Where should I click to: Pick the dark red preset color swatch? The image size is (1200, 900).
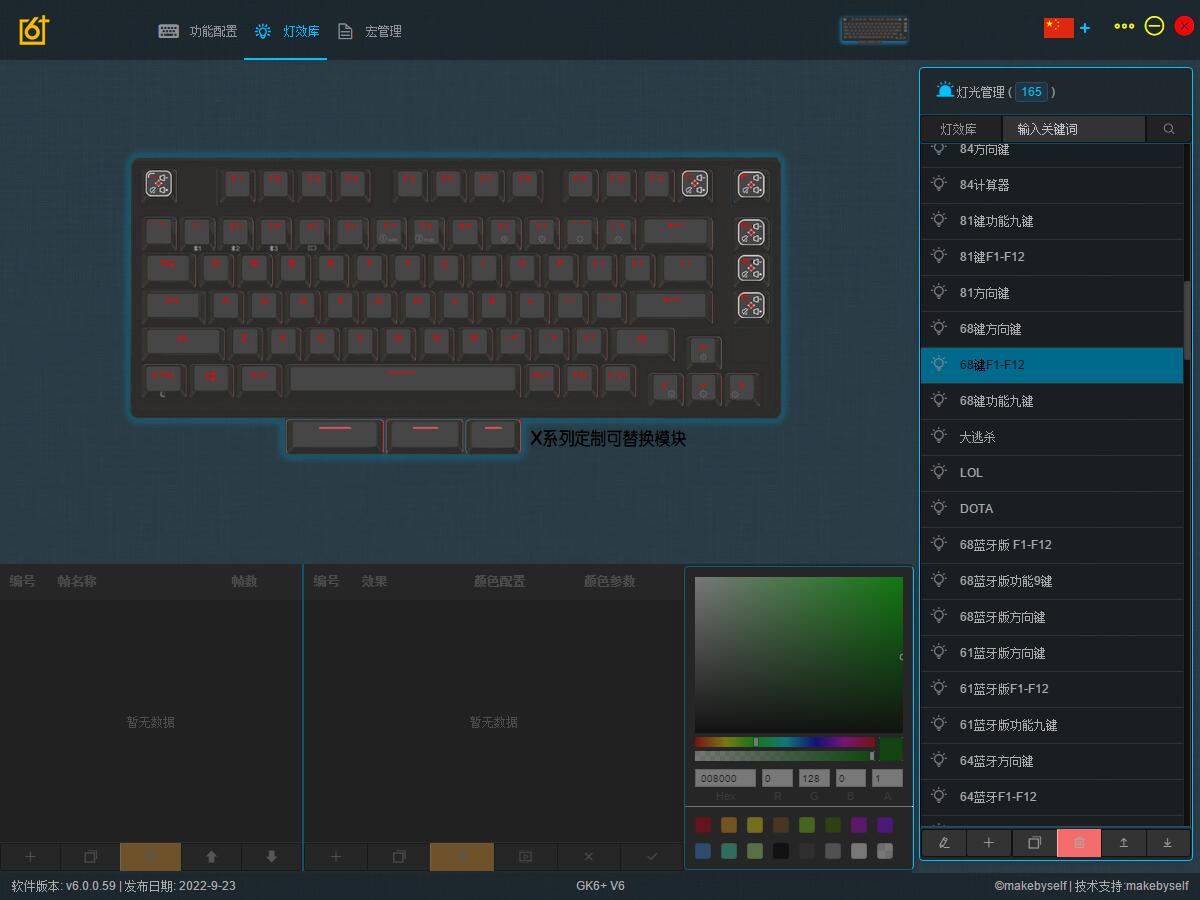[x=703, y=825]
